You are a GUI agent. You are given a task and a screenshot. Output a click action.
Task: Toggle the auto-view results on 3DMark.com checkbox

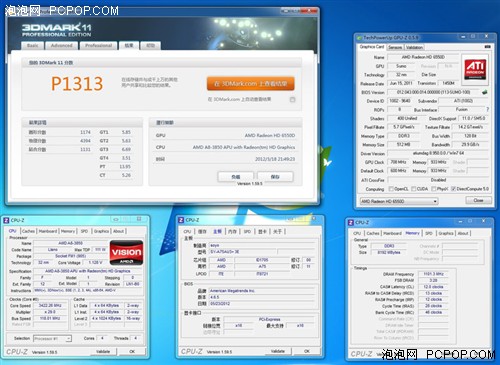coord(292,99)
